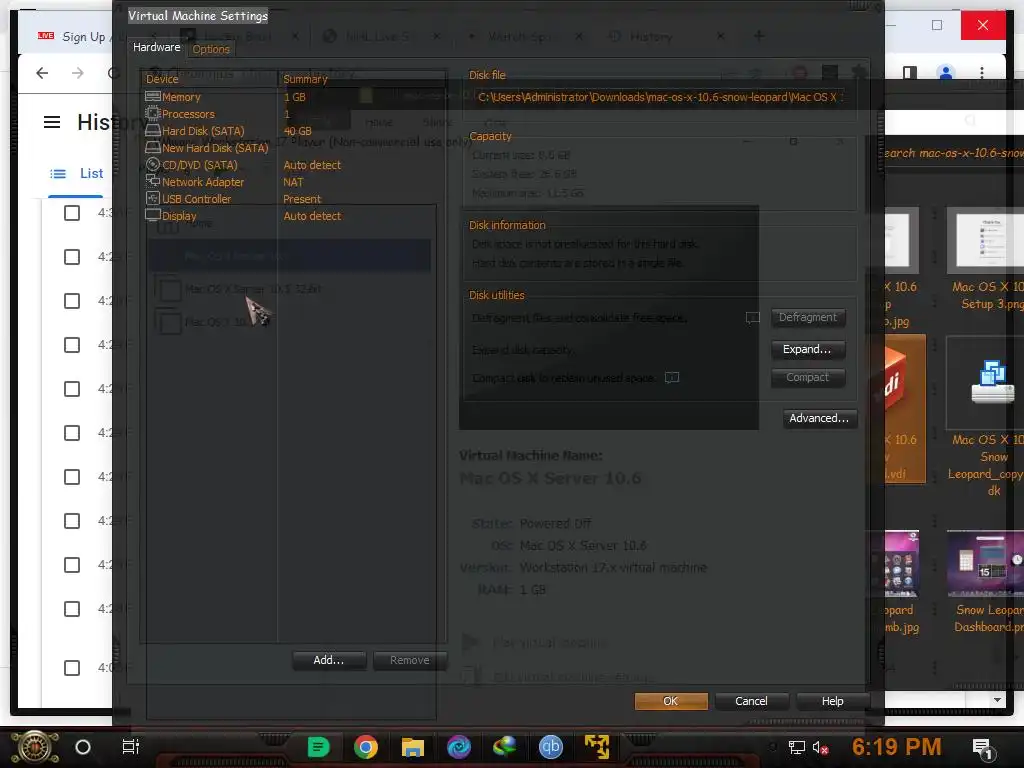Tick the second History entry checkbox
1024x768 pixels.
[72, 257]
